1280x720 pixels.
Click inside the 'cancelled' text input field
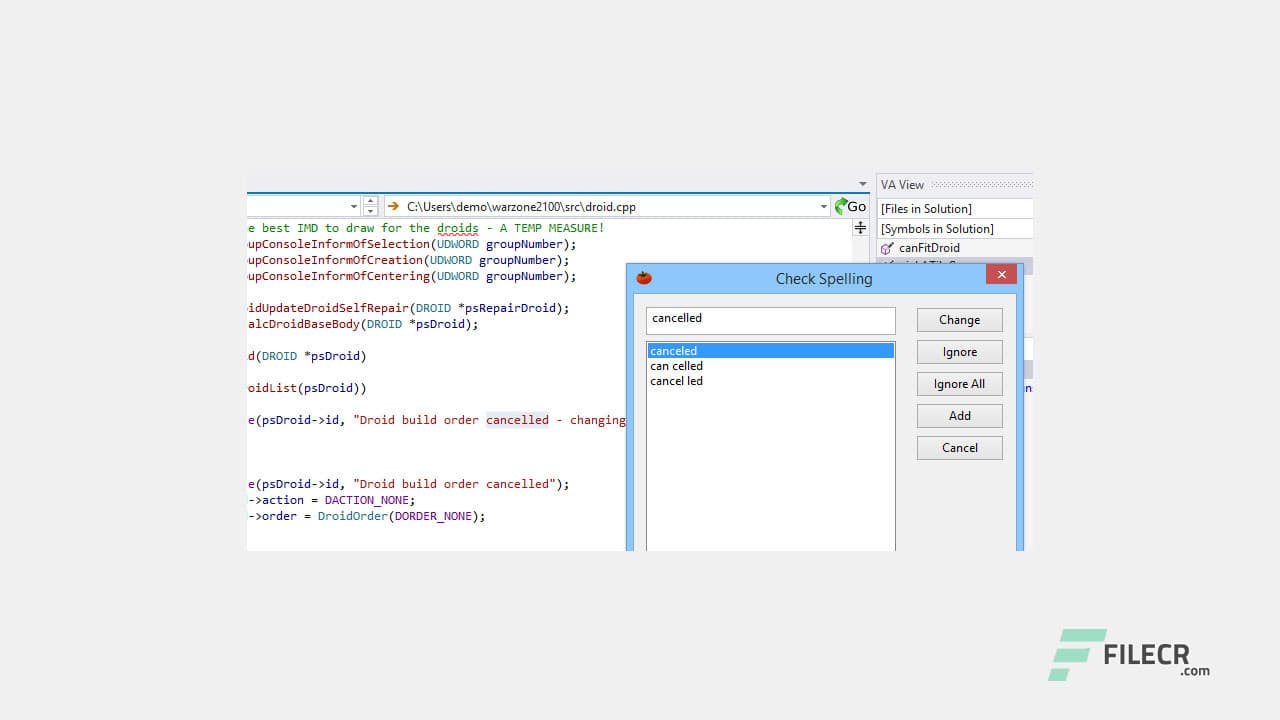(770, 319)
